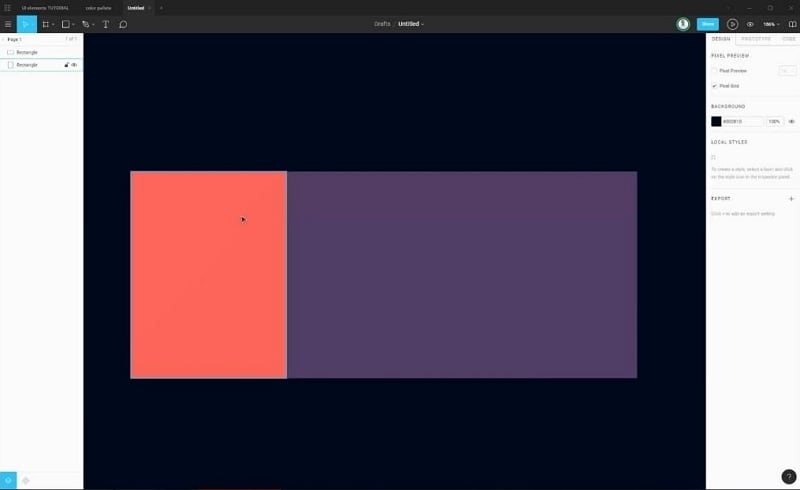Toggle background visibility eye icon

pos(791,121)
